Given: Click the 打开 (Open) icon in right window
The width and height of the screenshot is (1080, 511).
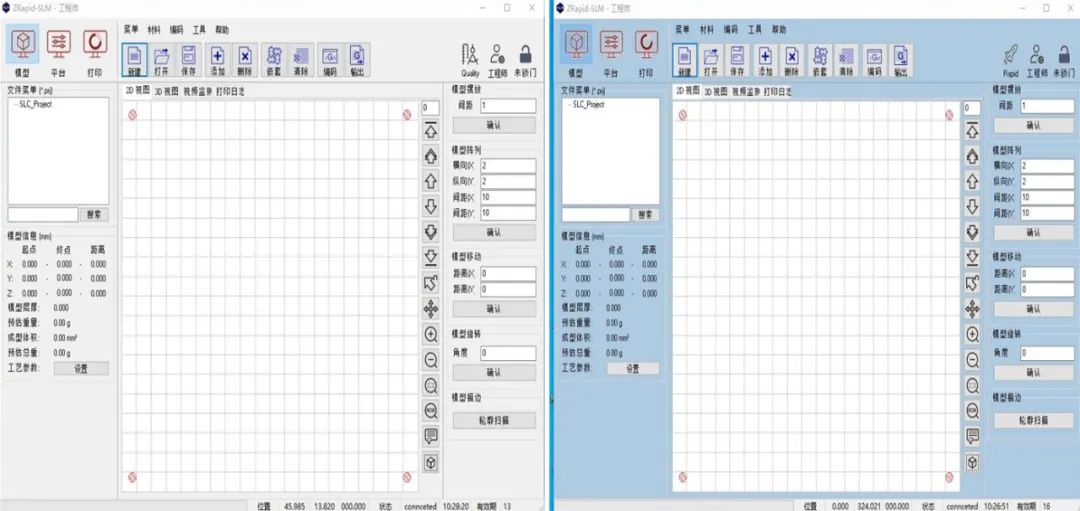Looking at the screenshot, I should point(710,59).
